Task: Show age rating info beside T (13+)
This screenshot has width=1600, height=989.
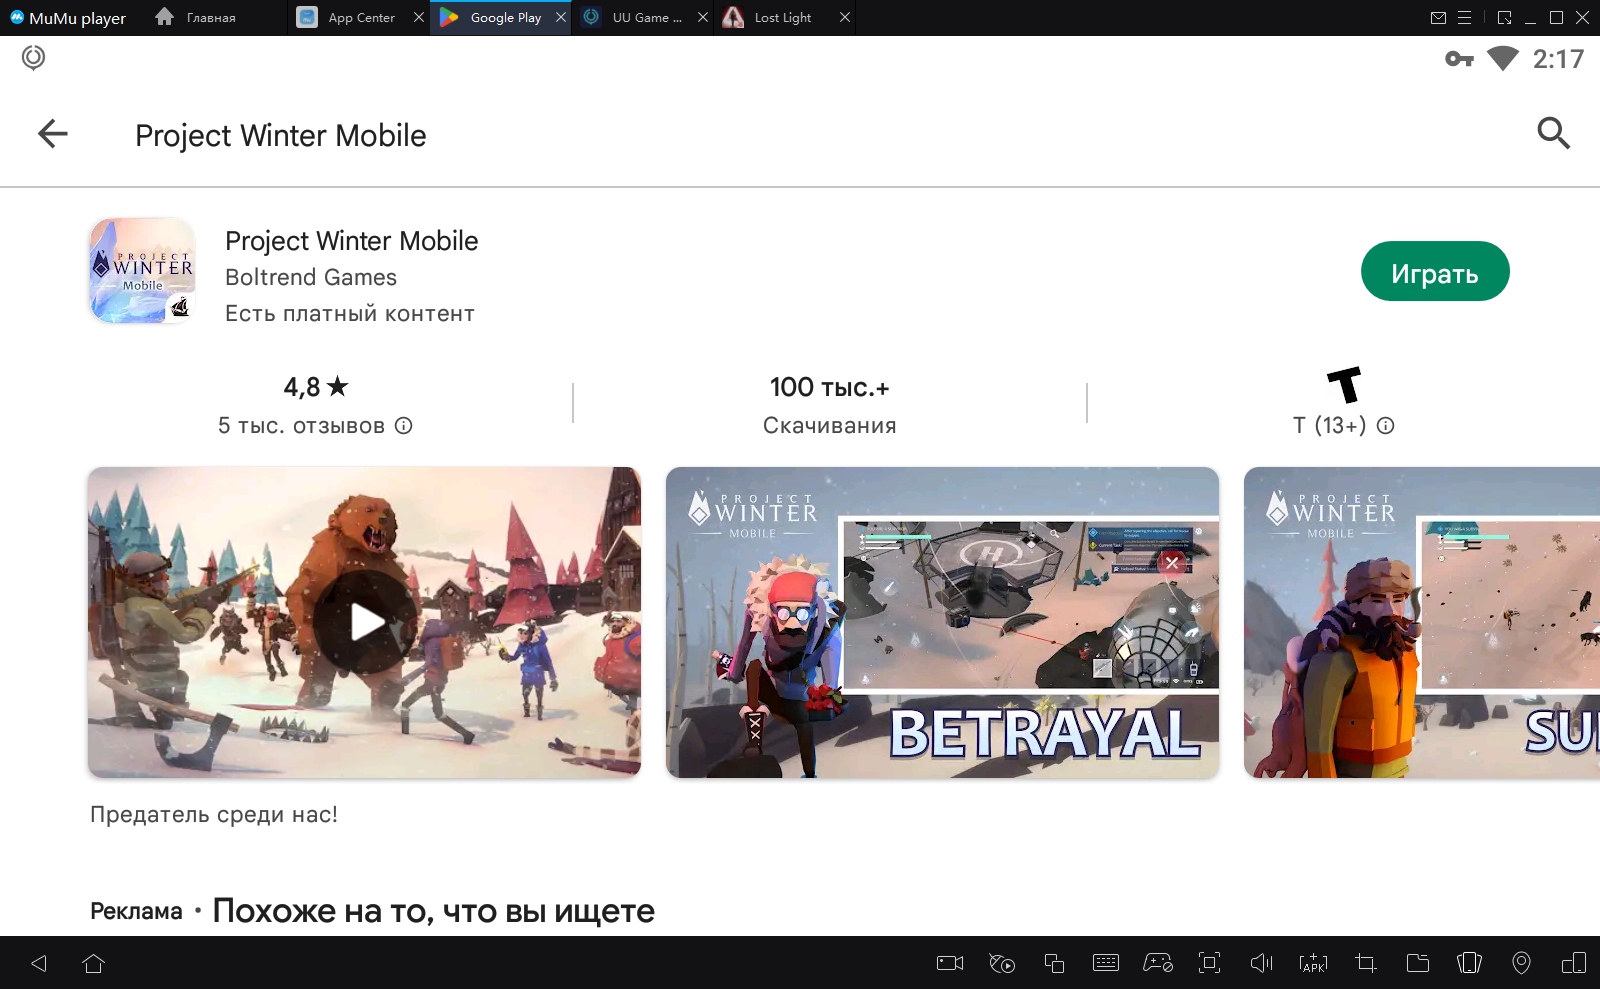Action: pos(1385,426)
